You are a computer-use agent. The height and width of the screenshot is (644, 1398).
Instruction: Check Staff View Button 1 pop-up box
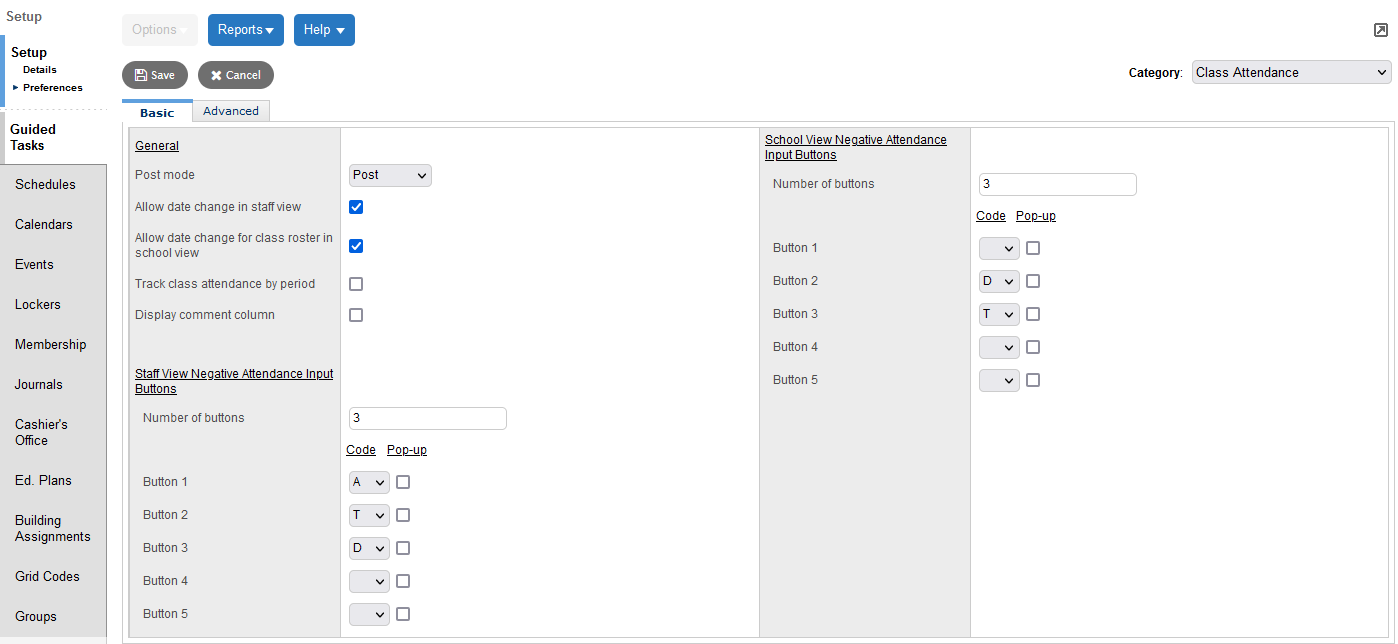tap(403, 482)
